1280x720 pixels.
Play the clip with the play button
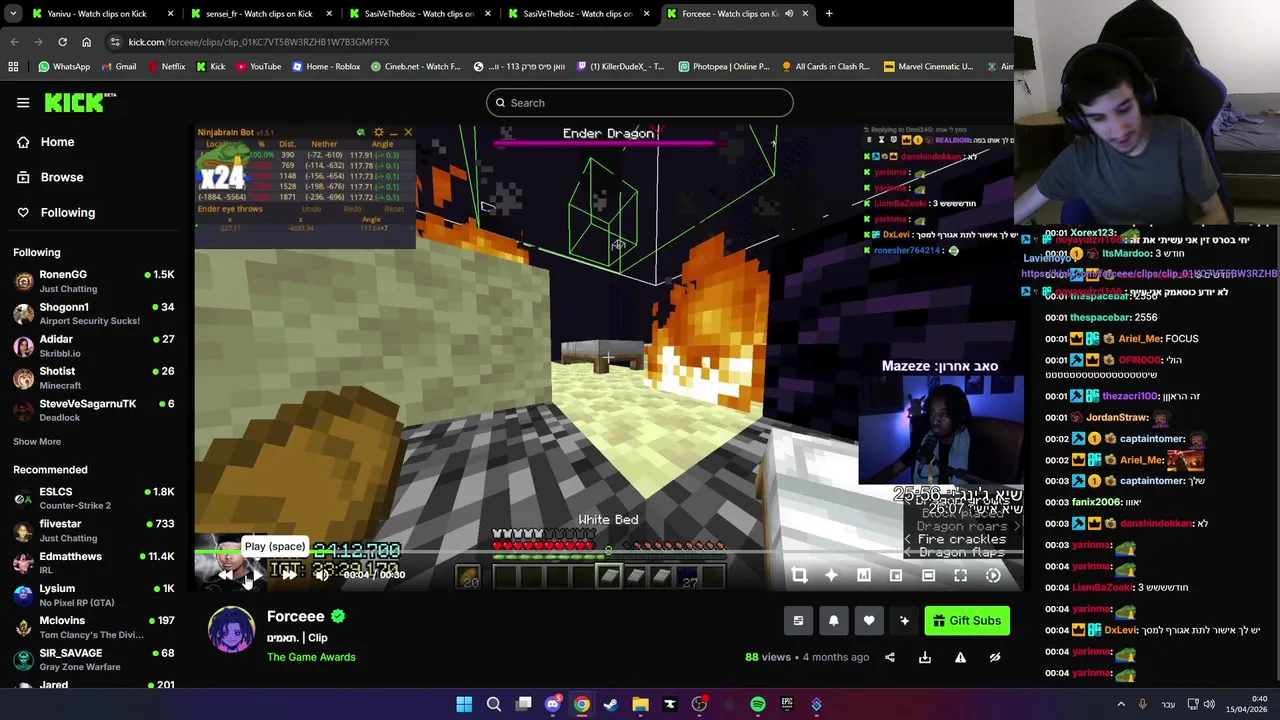(256, 575)
